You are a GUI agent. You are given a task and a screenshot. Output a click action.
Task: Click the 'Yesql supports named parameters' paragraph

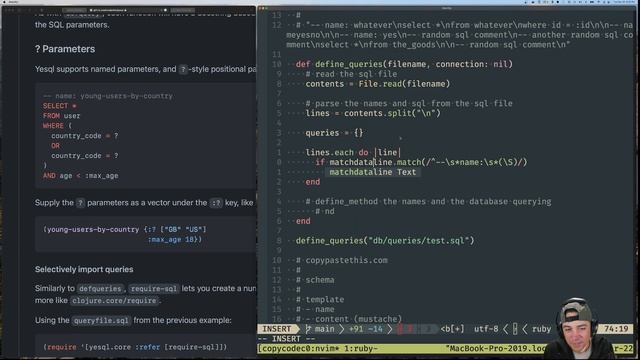(x=145, y=69)
